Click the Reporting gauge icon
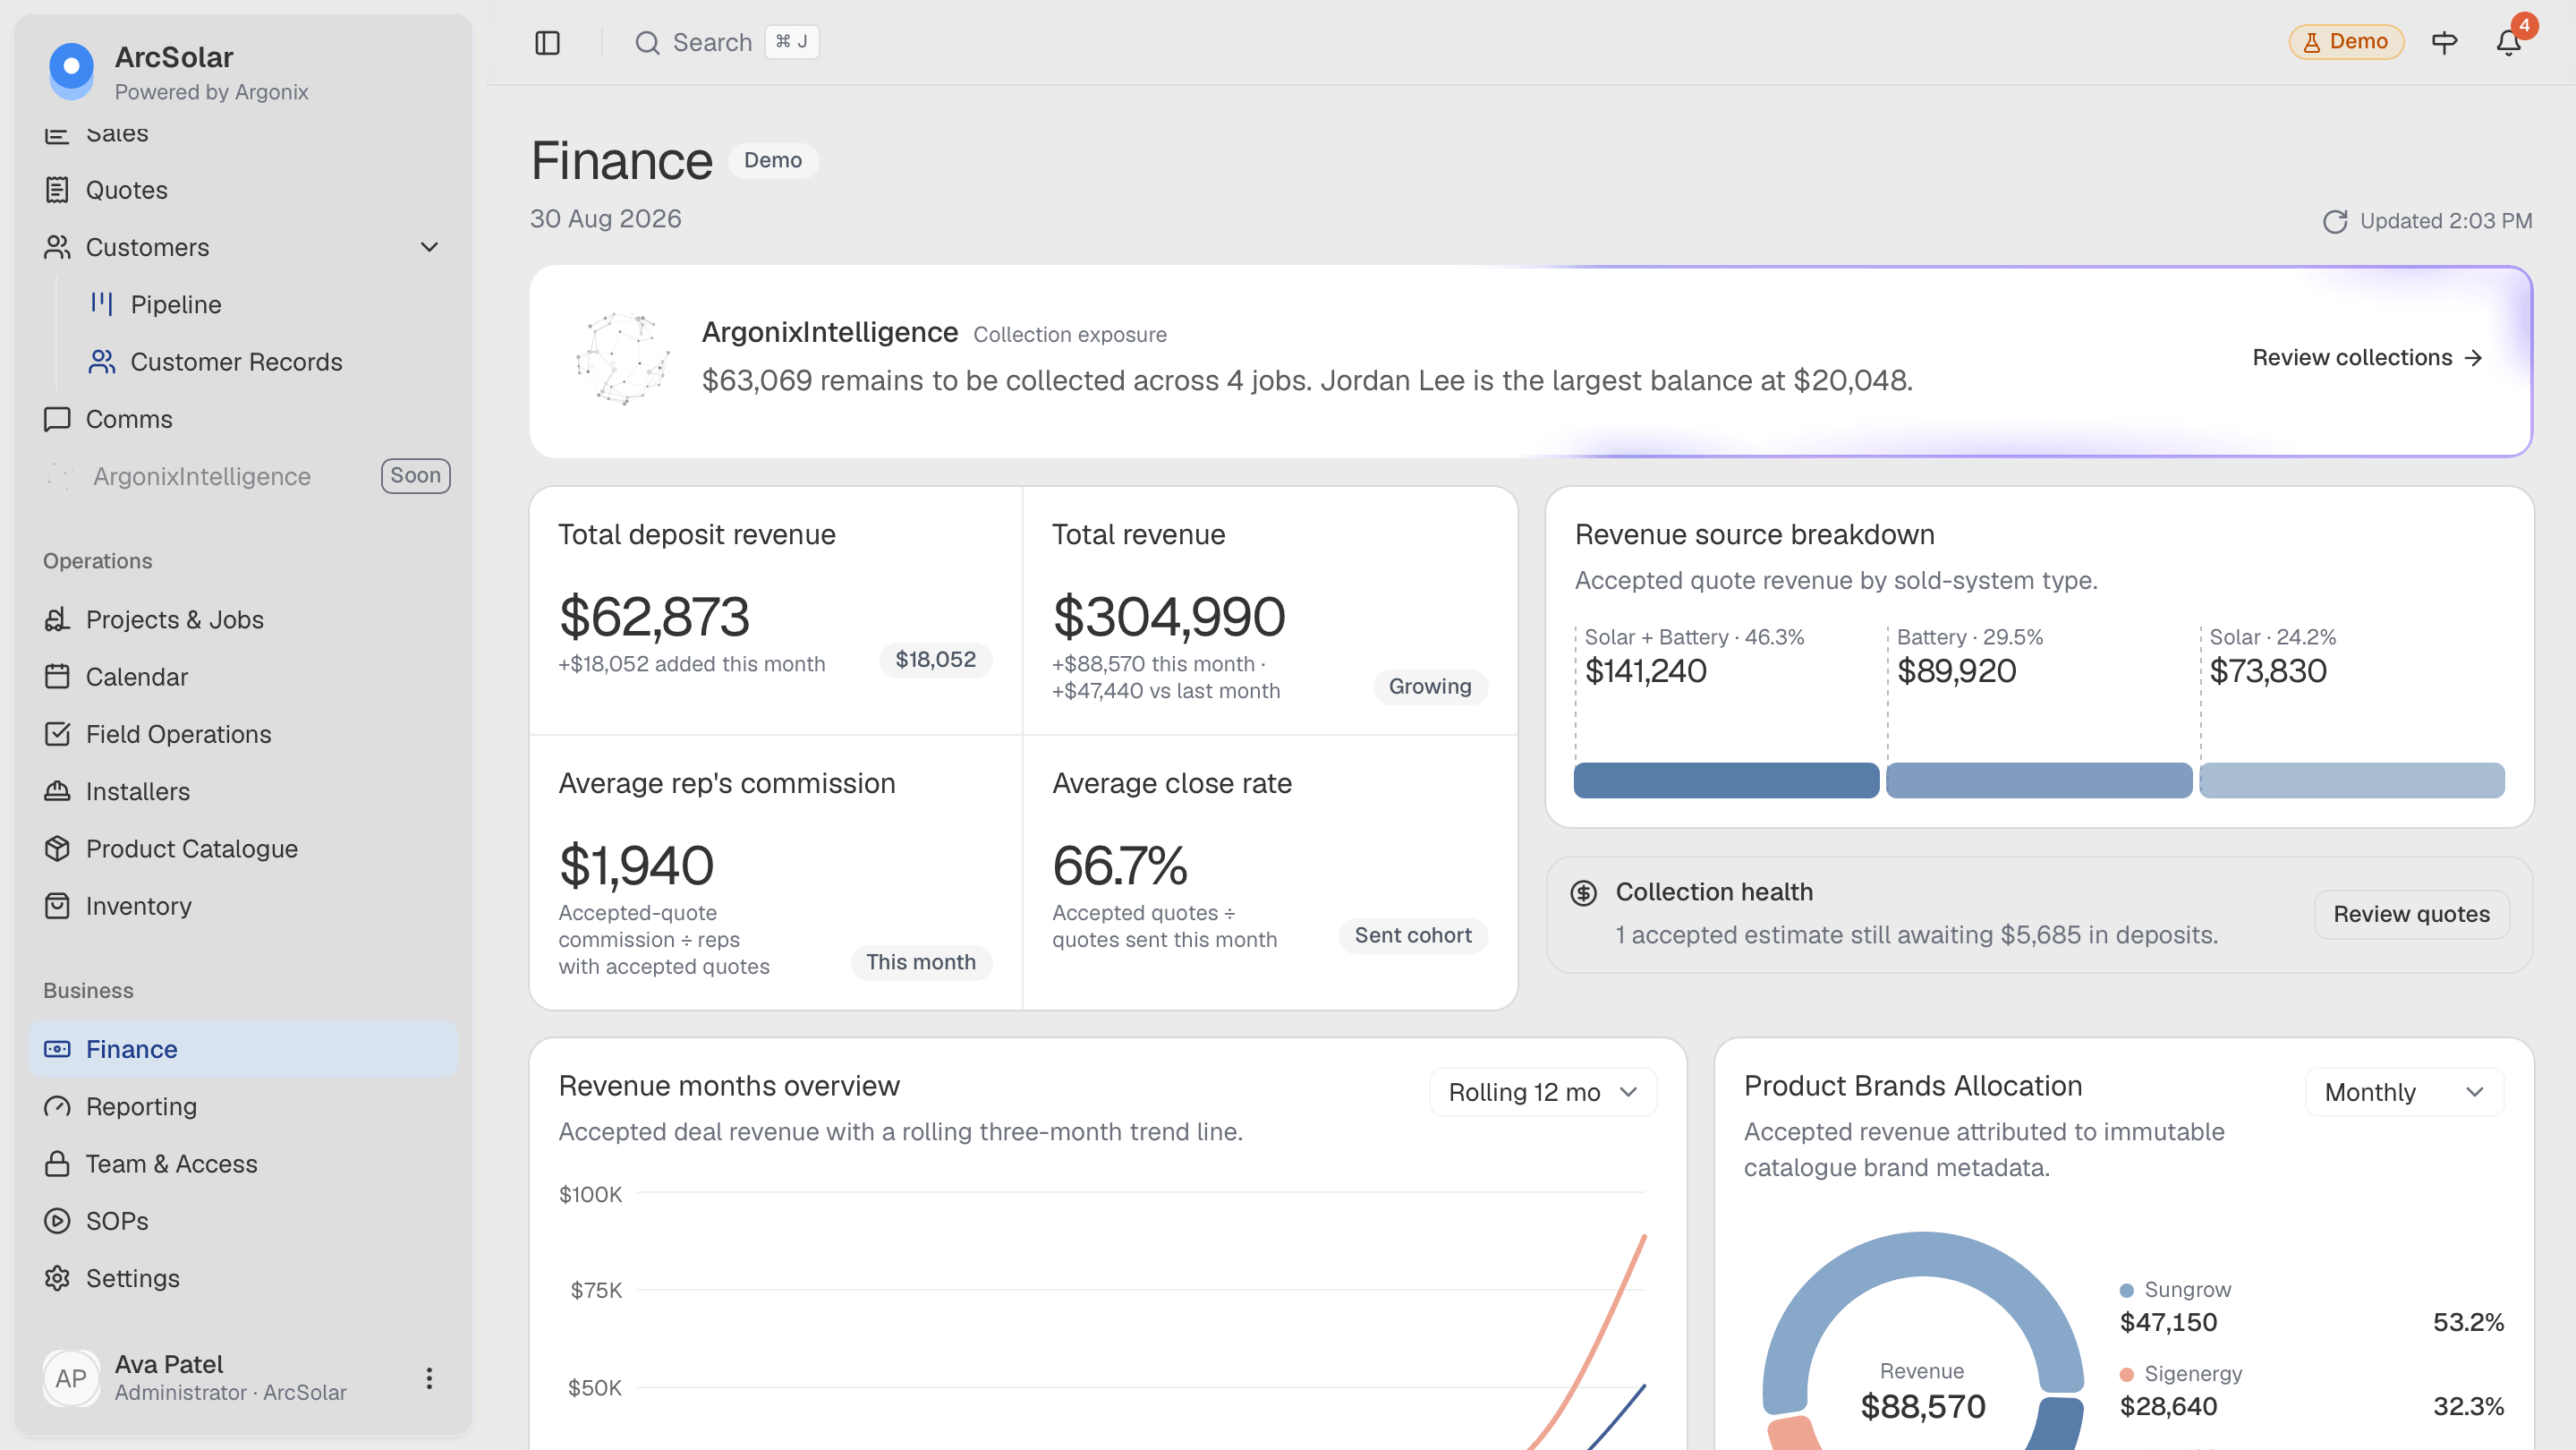The image size is (2576, 1450). pyautogui.click(x=57, y=1106)
